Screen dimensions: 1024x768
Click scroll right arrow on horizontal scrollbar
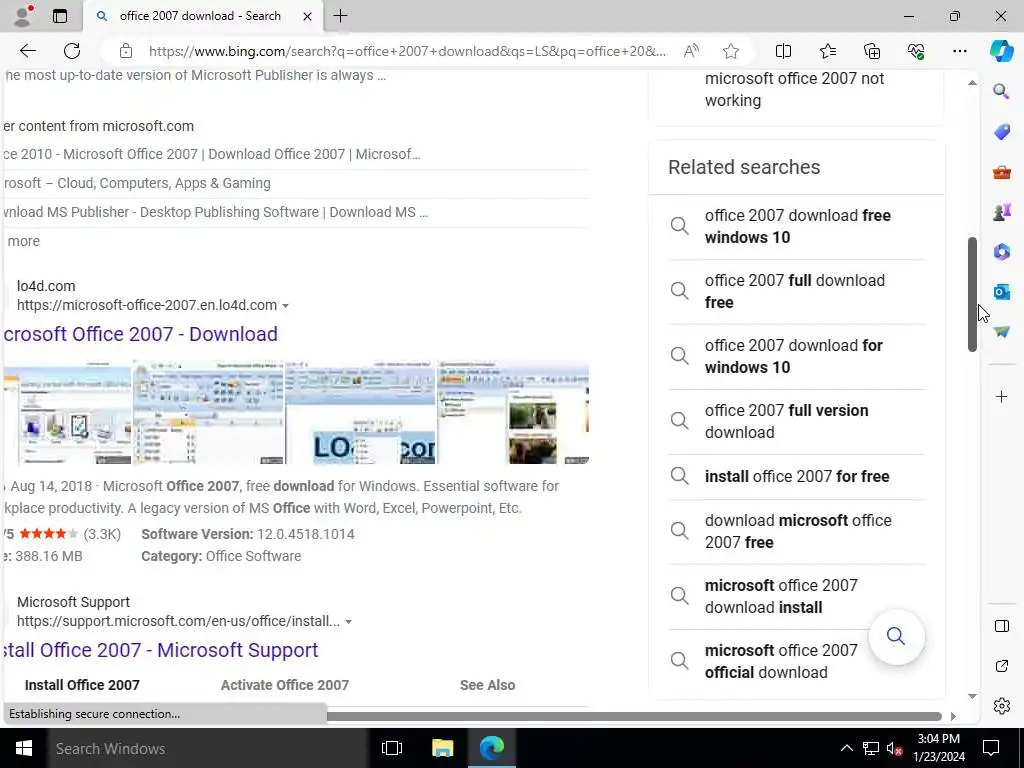[953, 716]
